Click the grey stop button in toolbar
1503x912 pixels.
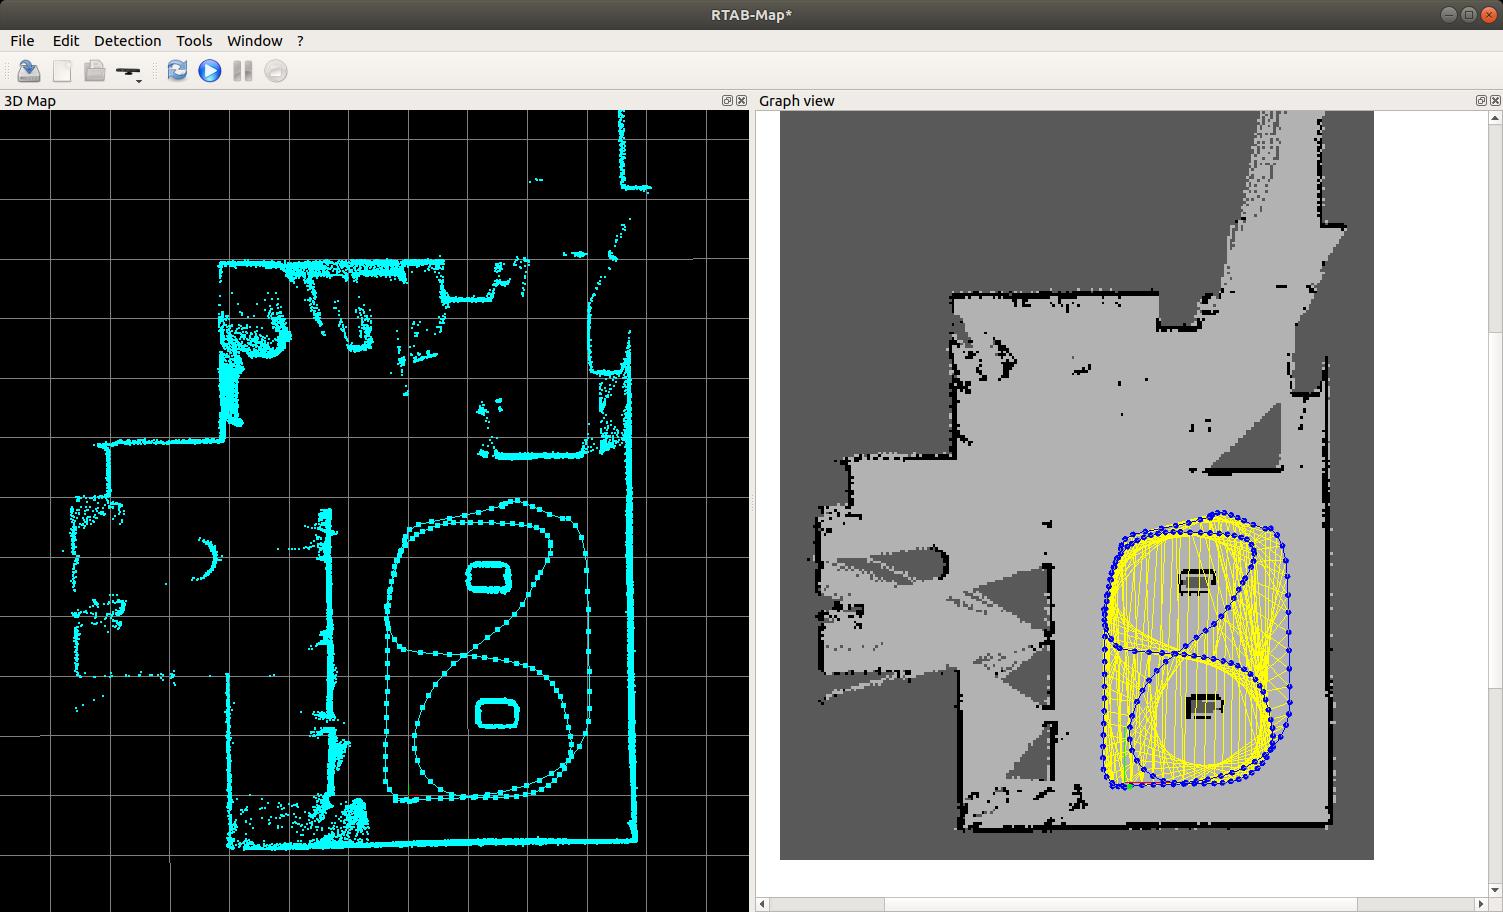[x=276, y=71]
